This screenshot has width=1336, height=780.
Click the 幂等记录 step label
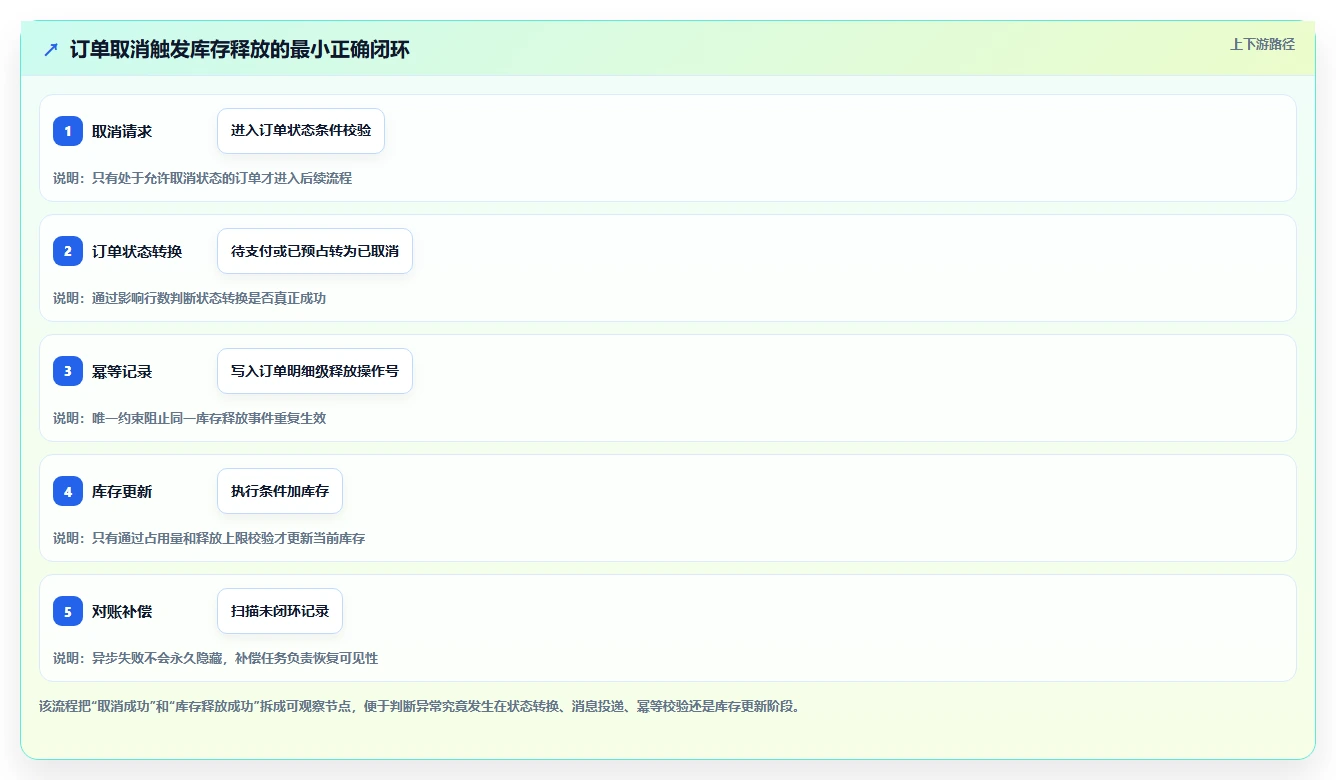[x=122, y=371]
